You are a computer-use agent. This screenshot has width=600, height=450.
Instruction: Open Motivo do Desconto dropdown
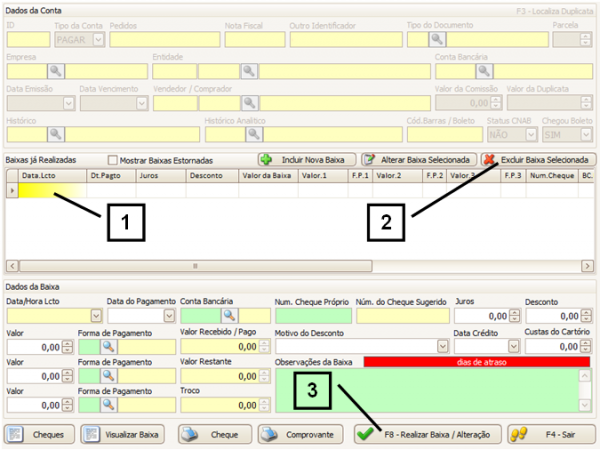click(442, 346)
